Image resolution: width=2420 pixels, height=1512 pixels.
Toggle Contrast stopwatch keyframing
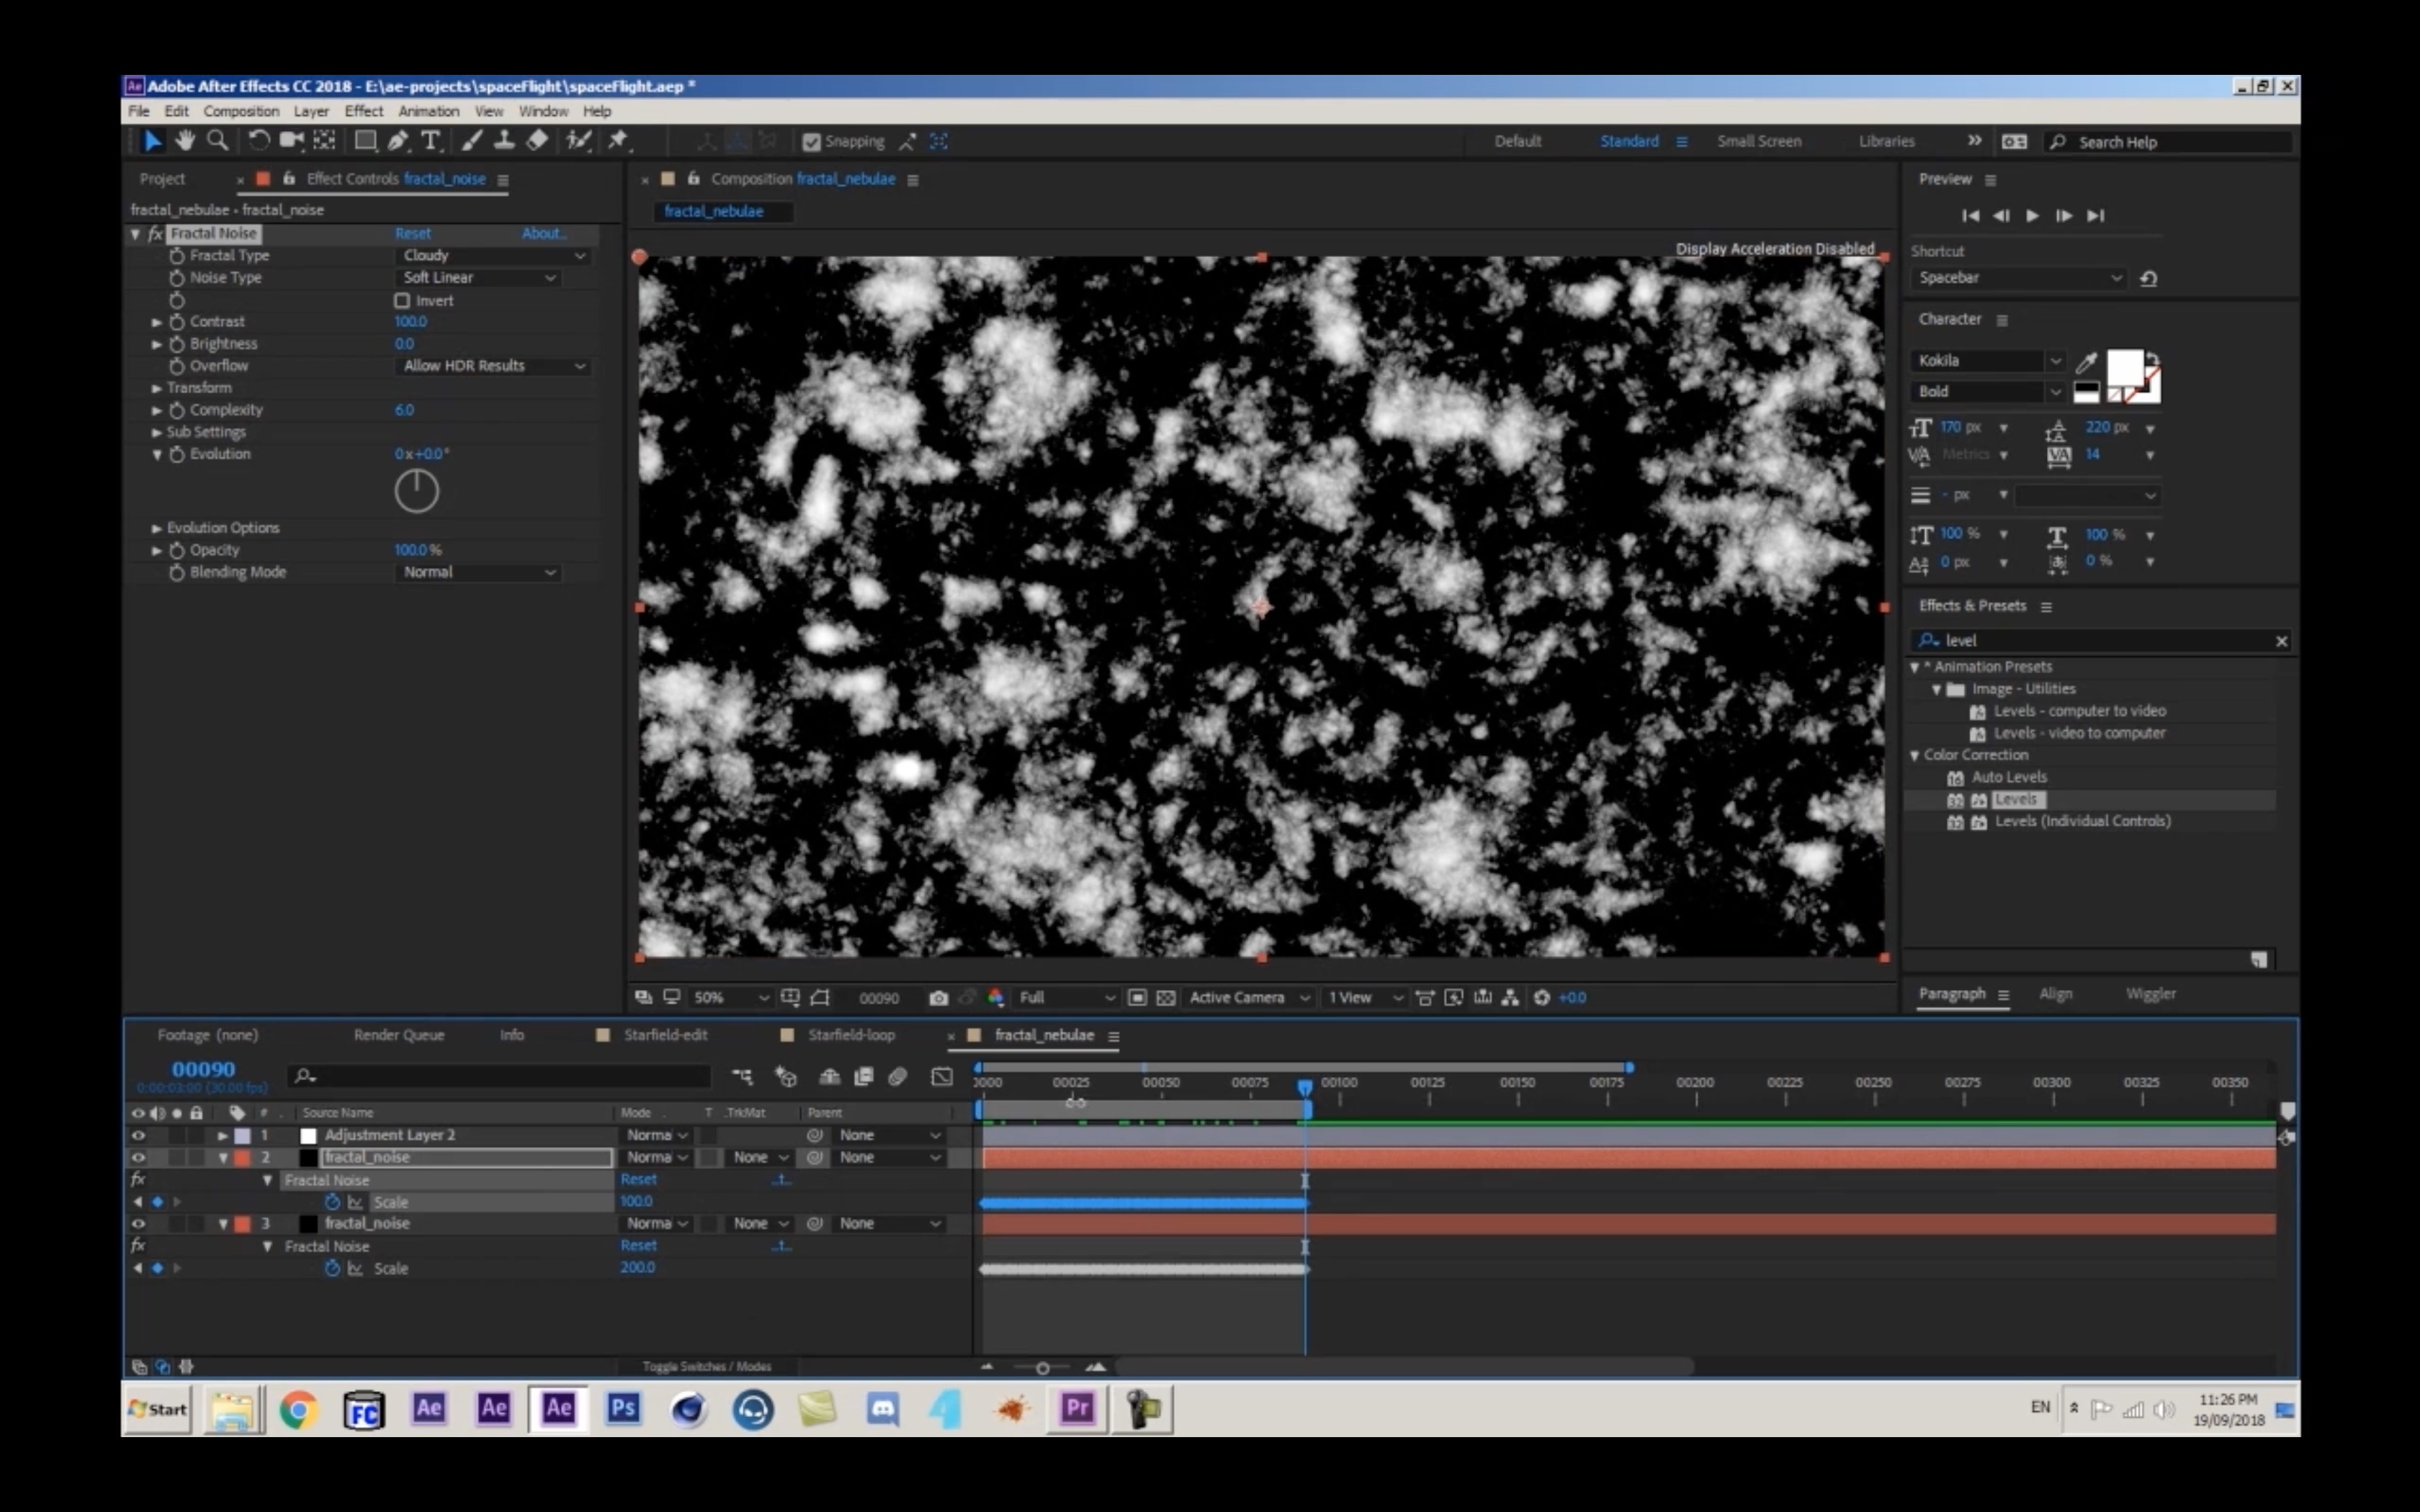pyautogui.click(x=177, y=321)
